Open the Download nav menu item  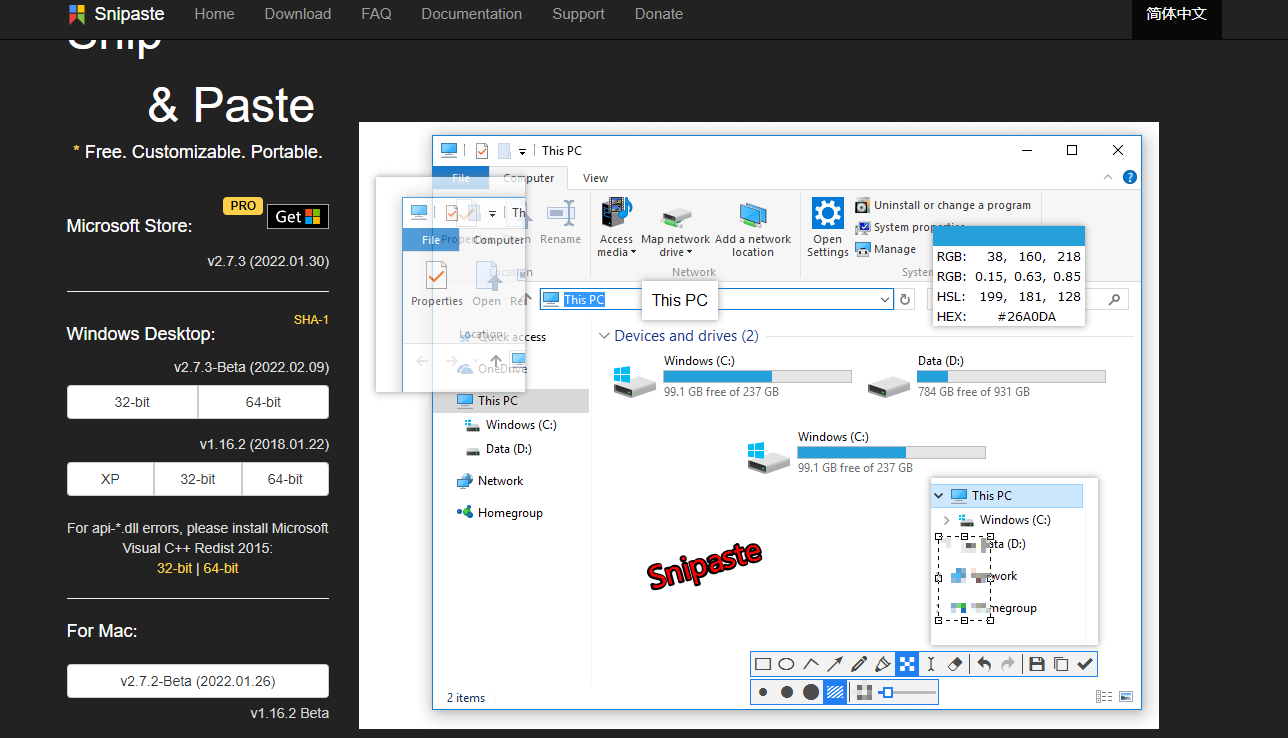pos(298,14)
